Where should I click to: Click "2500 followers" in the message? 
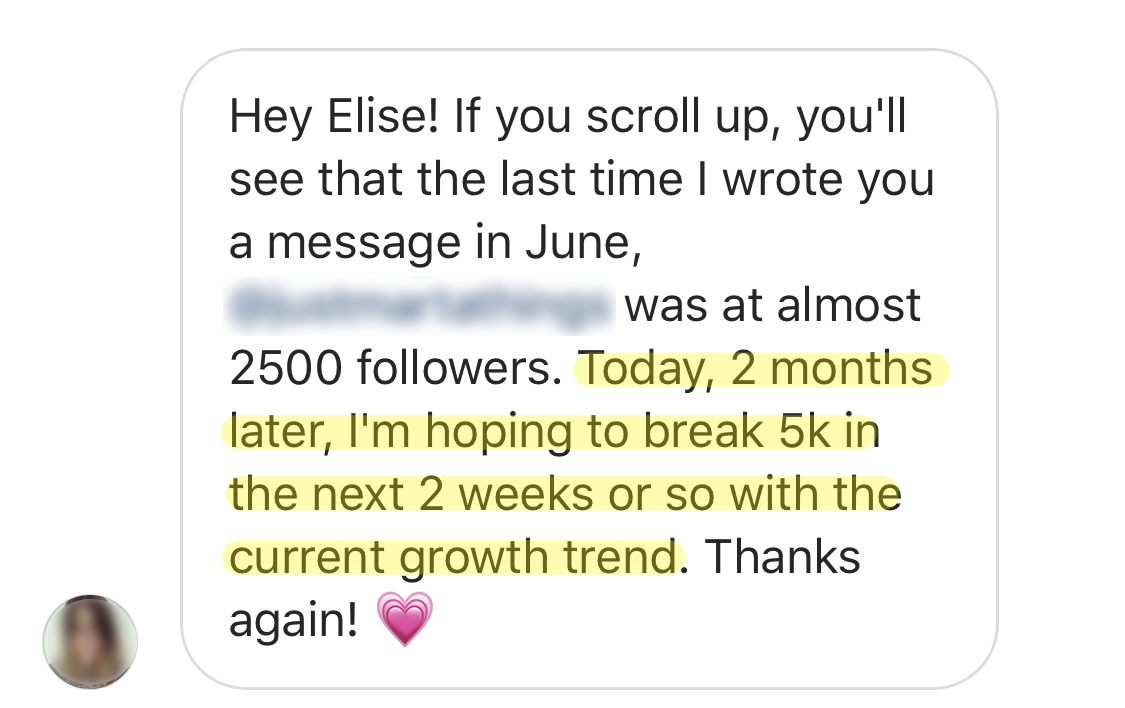click(x=391, y=368)
